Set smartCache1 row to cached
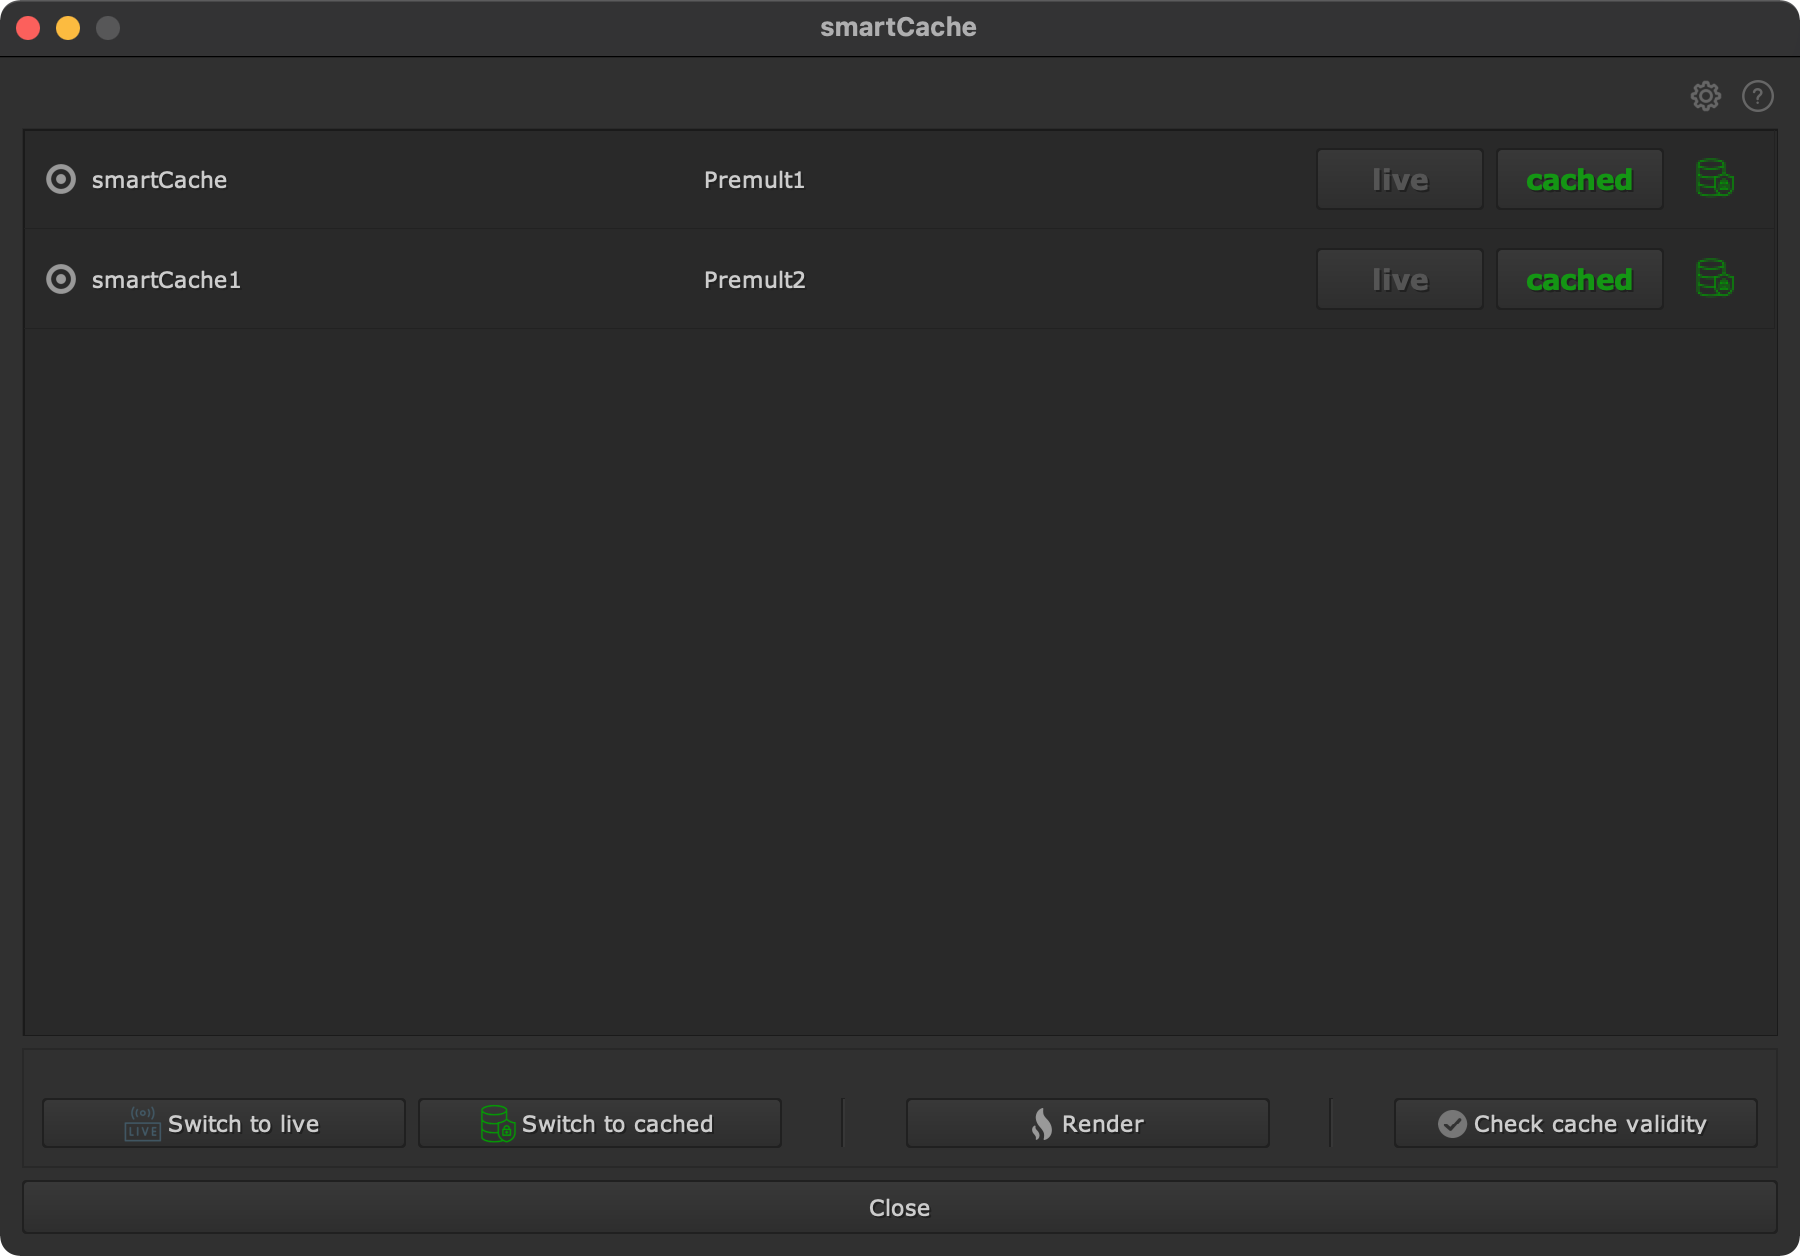1800x1256 pixels. (x=1579, y=279)
